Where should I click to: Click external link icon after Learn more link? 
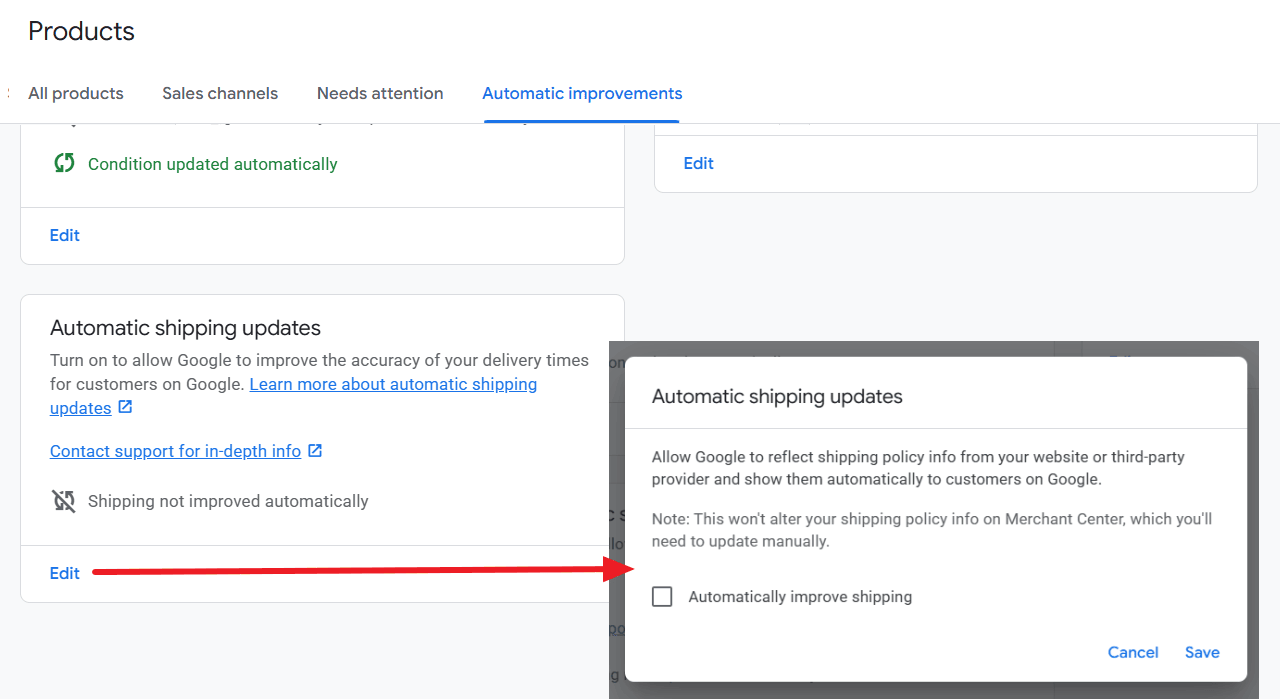125,408
